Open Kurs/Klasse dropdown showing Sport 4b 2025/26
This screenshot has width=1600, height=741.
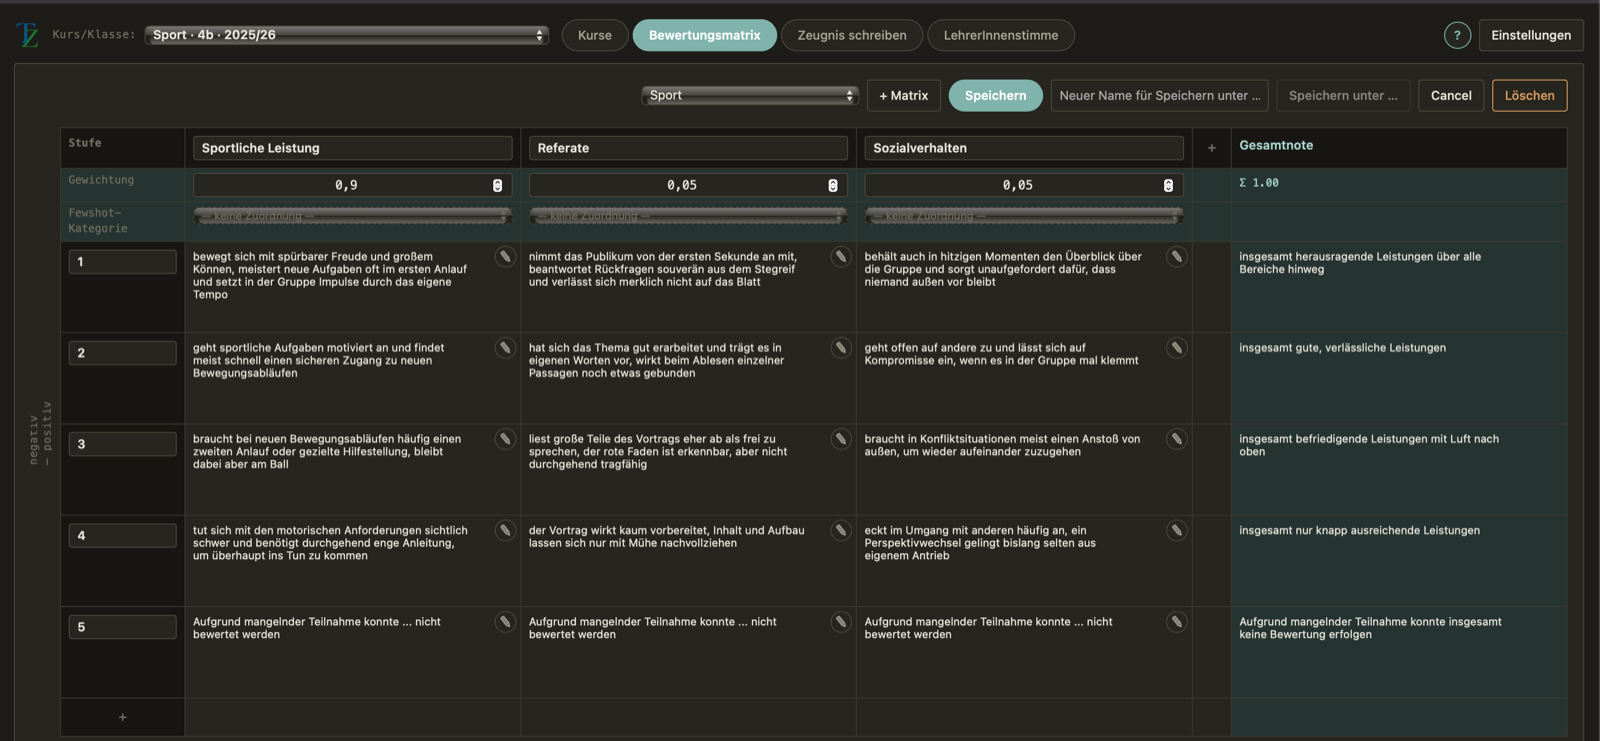[347, 35]
